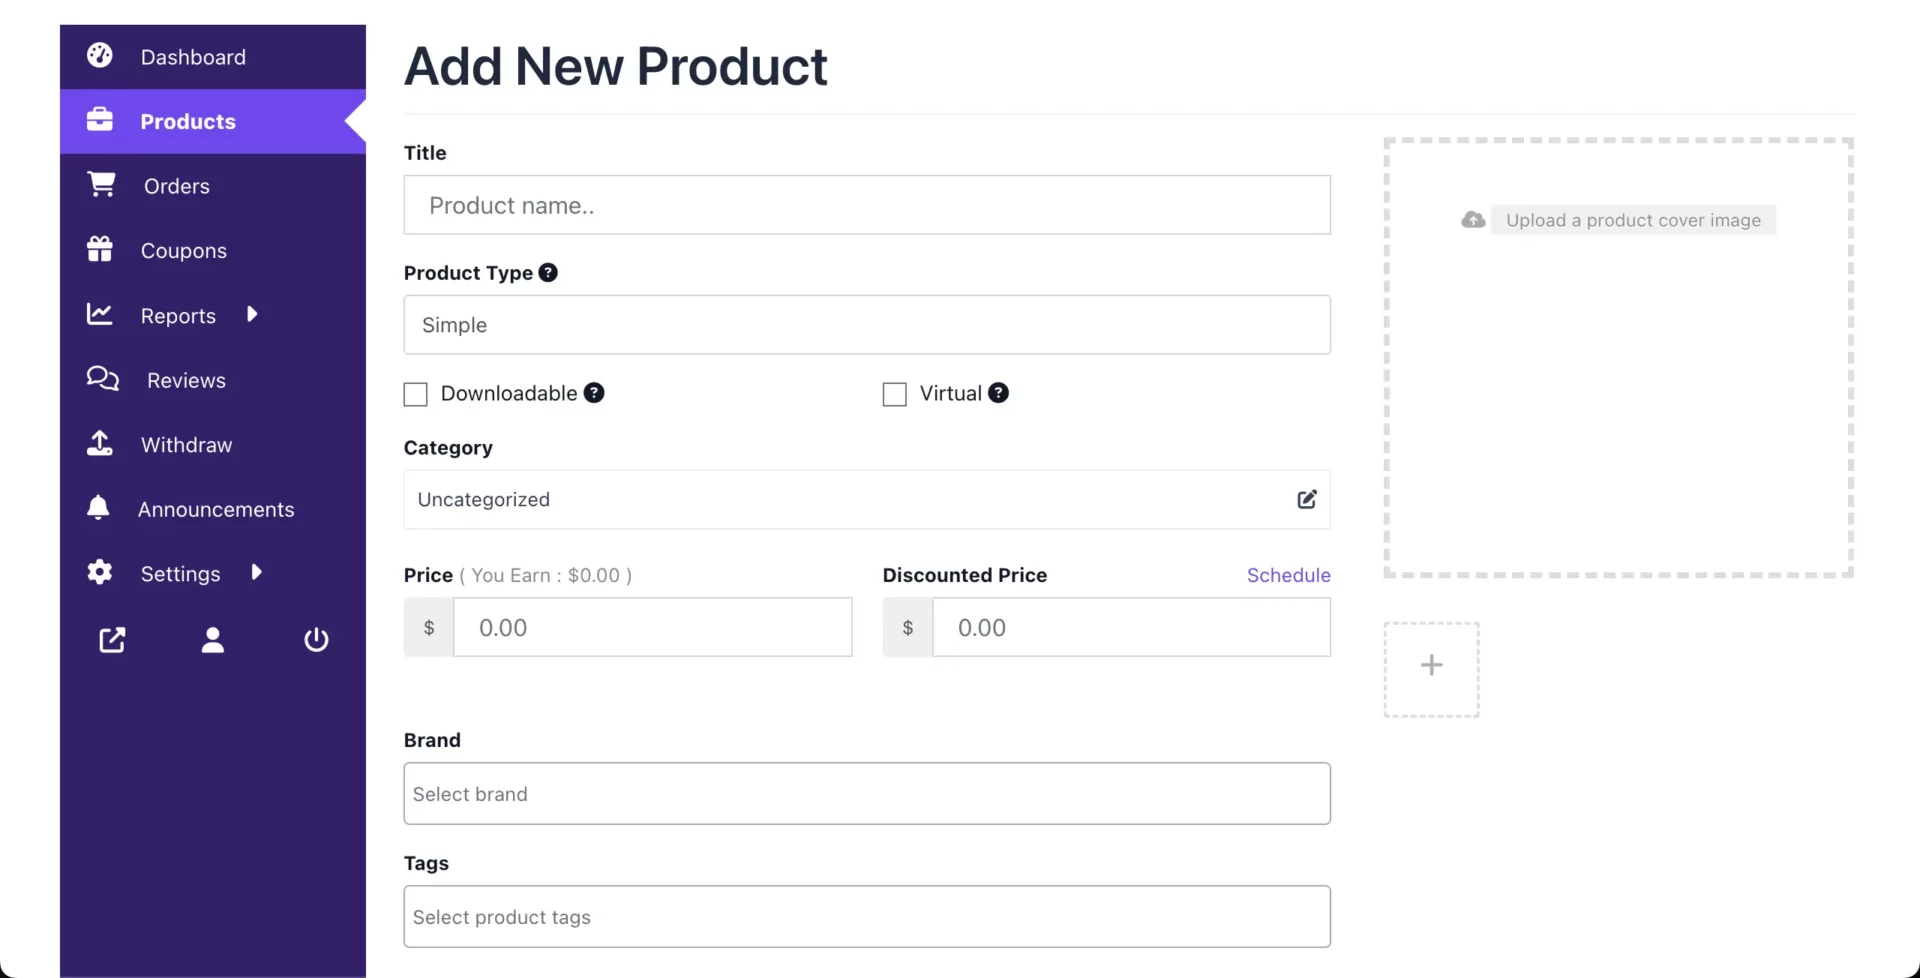Open the user profile icon in sidebar
This screenshot has width=1920, height=978.
tap(212, 640)
